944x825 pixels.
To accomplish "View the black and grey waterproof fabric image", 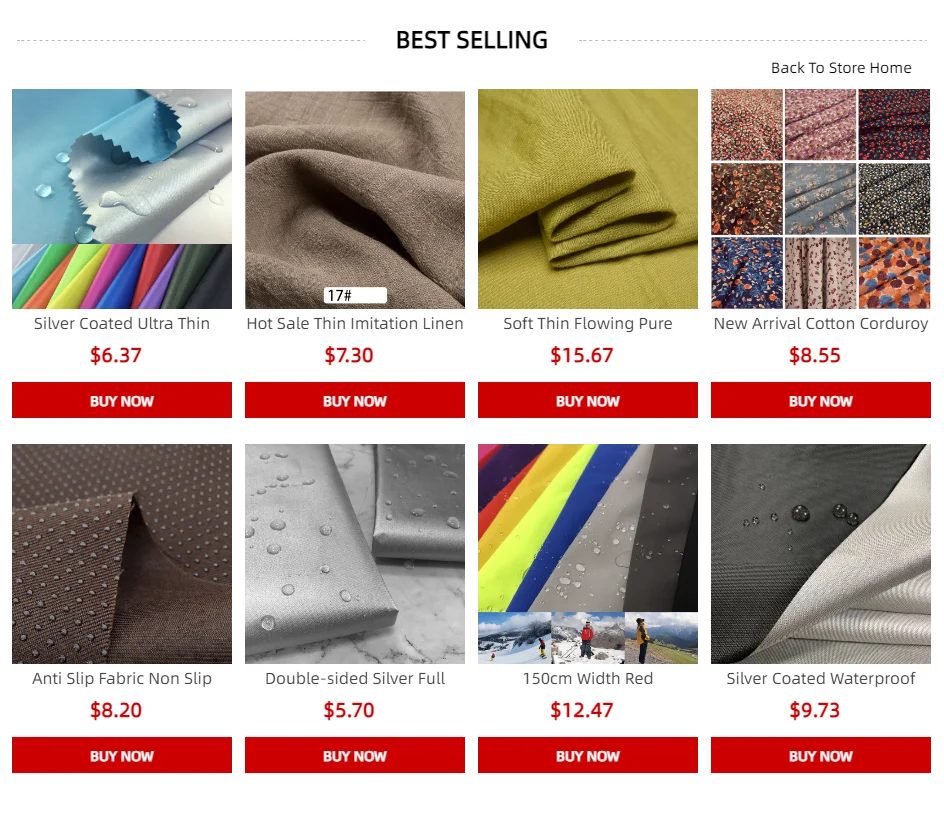I will click(821, 554).
